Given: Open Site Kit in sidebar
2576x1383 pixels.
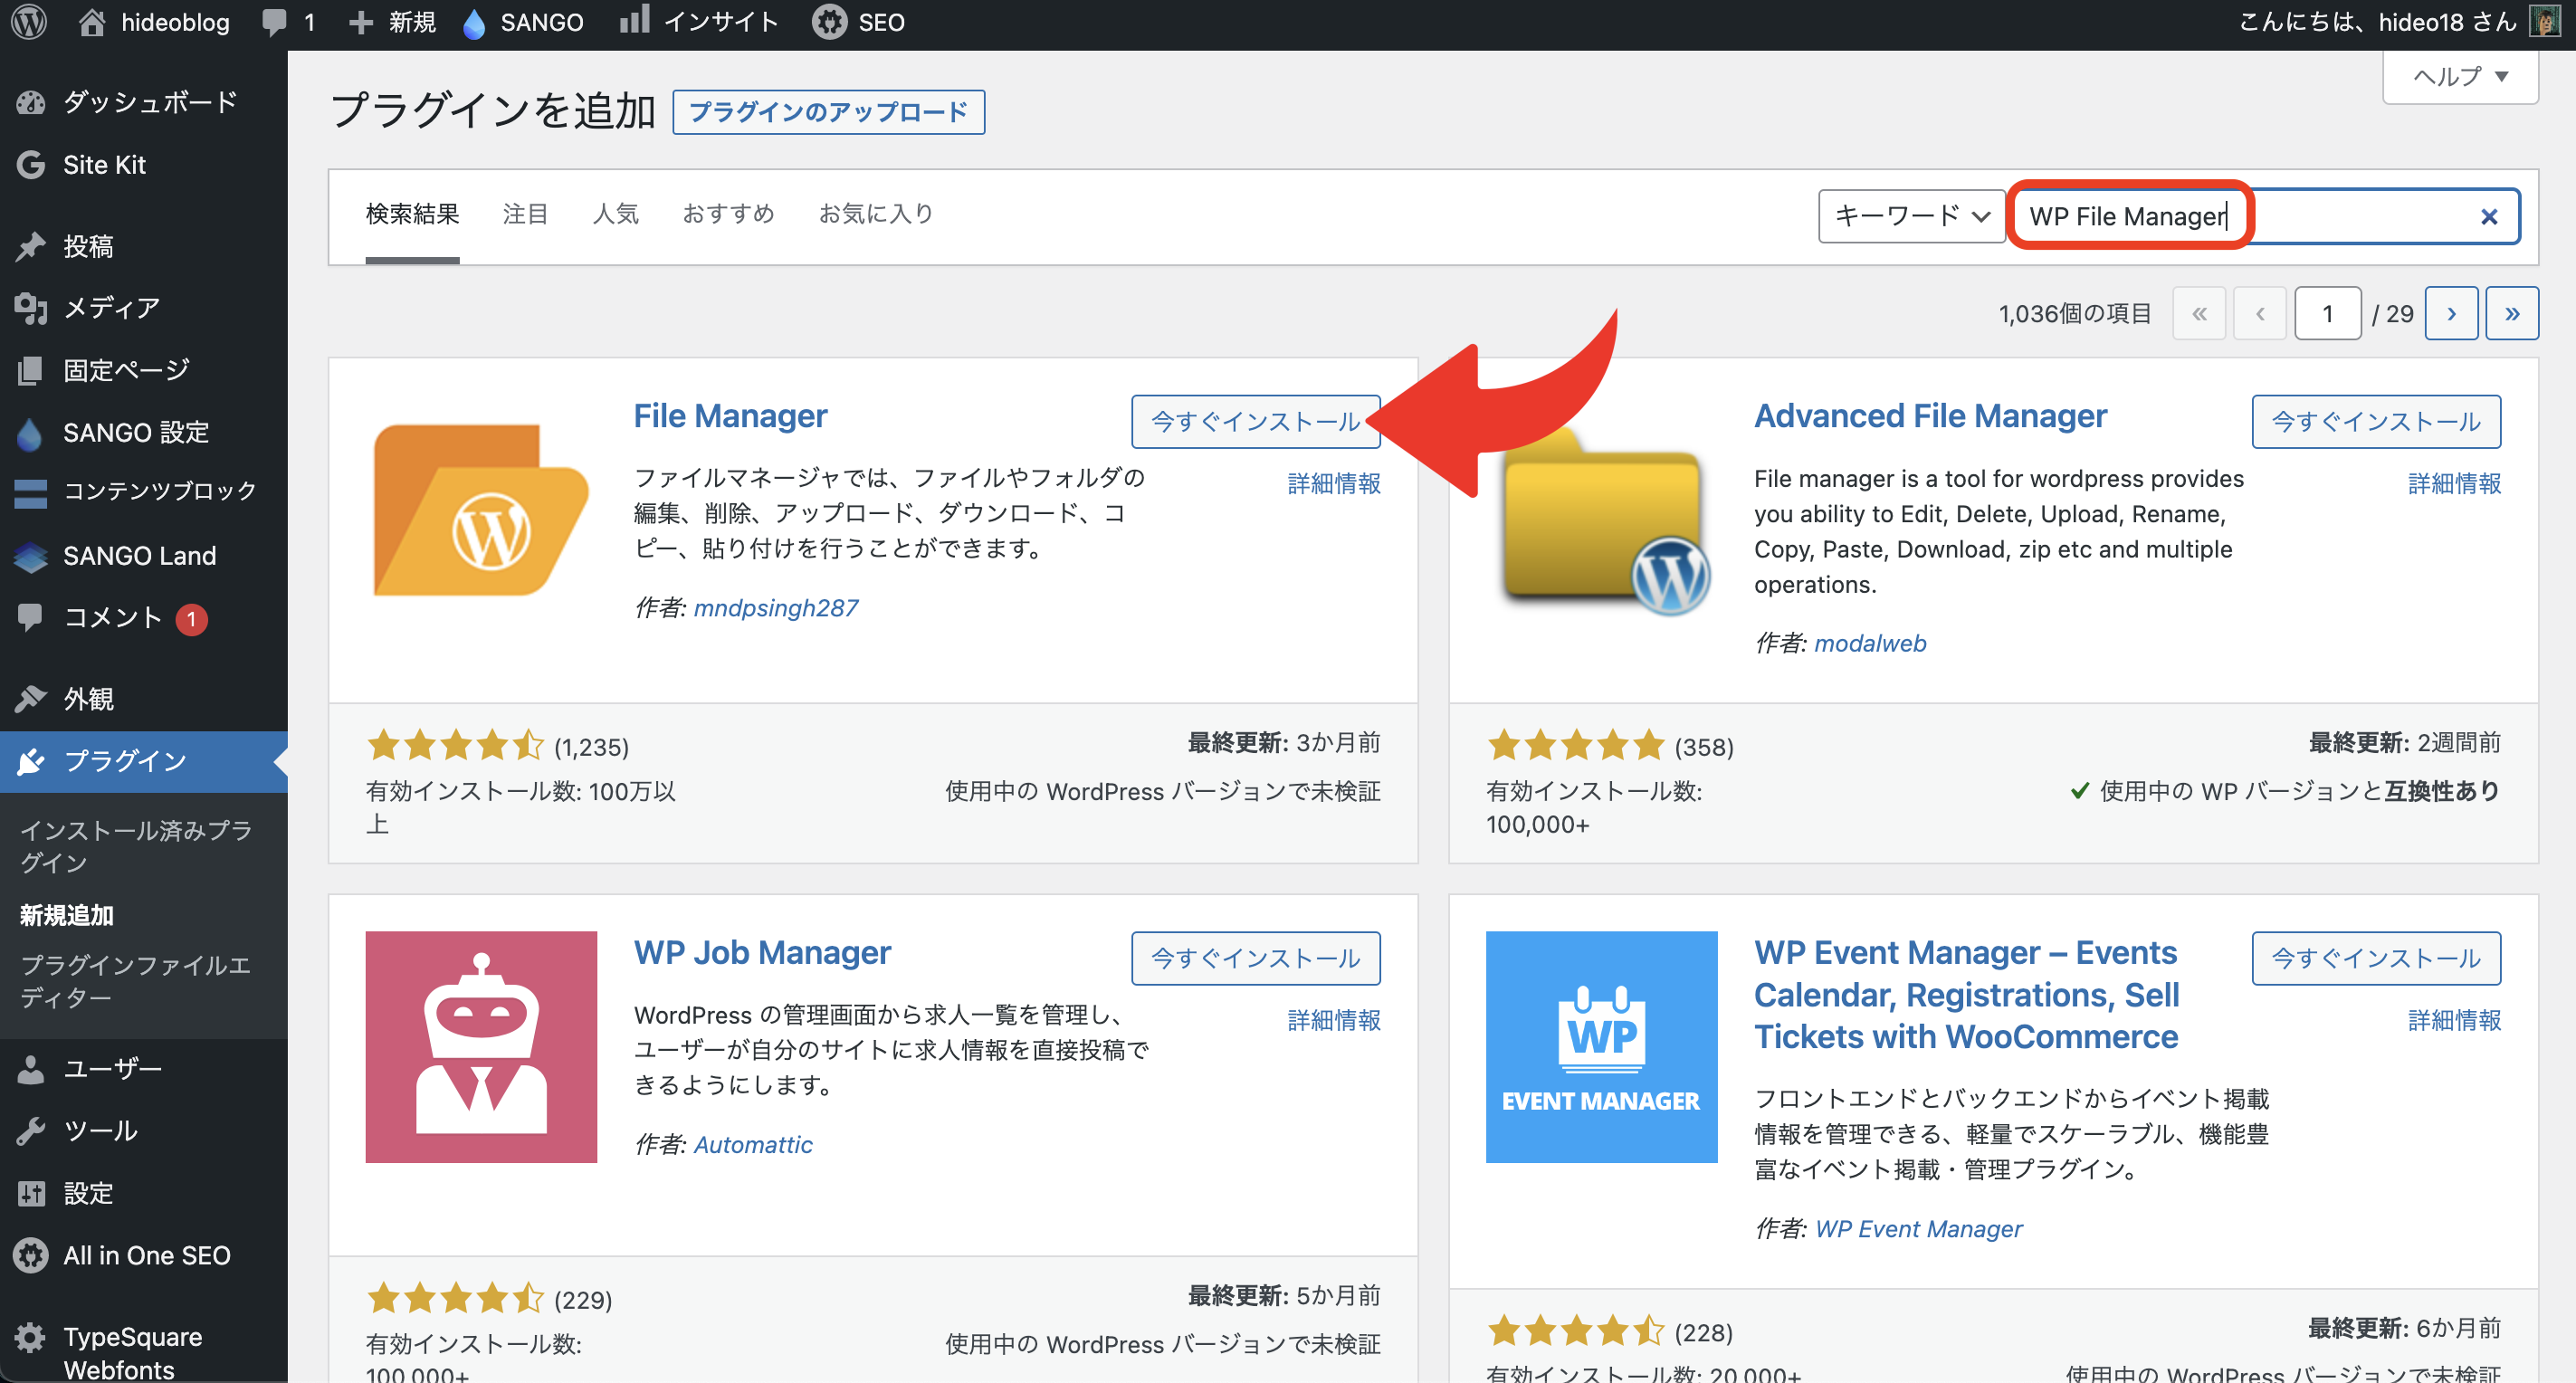Looking at the screenshot, I should (x=144, y=165).
